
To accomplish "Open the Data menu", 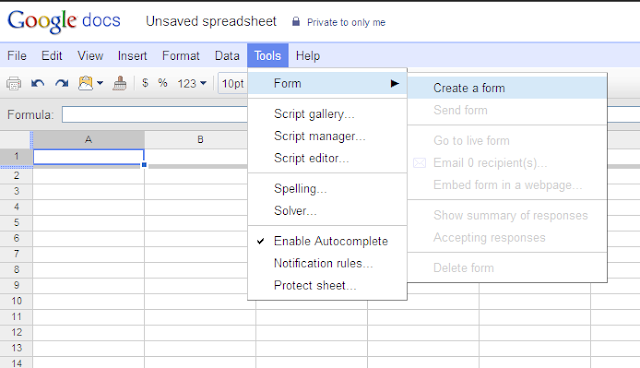I will (x=227, y=55).
